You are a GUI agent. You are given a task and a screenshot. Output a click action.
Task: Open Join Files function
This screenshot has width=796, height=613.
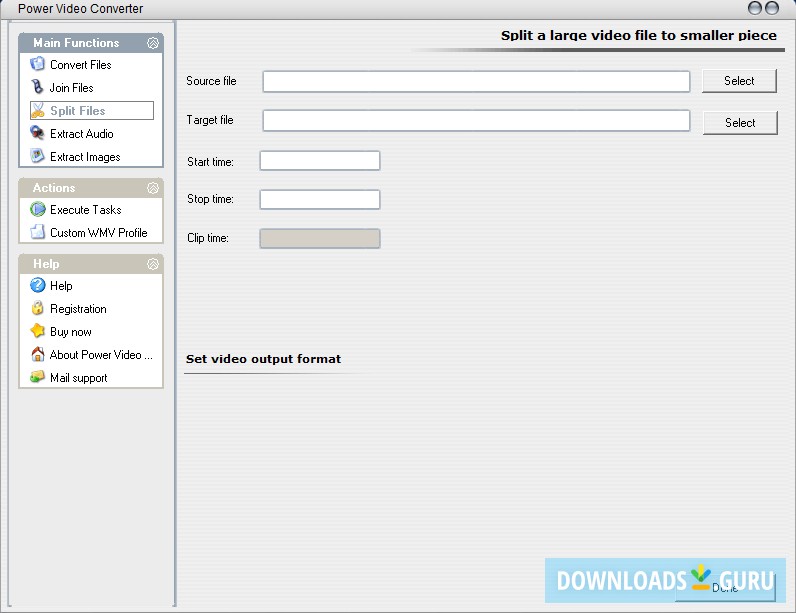click(x=72, y=87)
